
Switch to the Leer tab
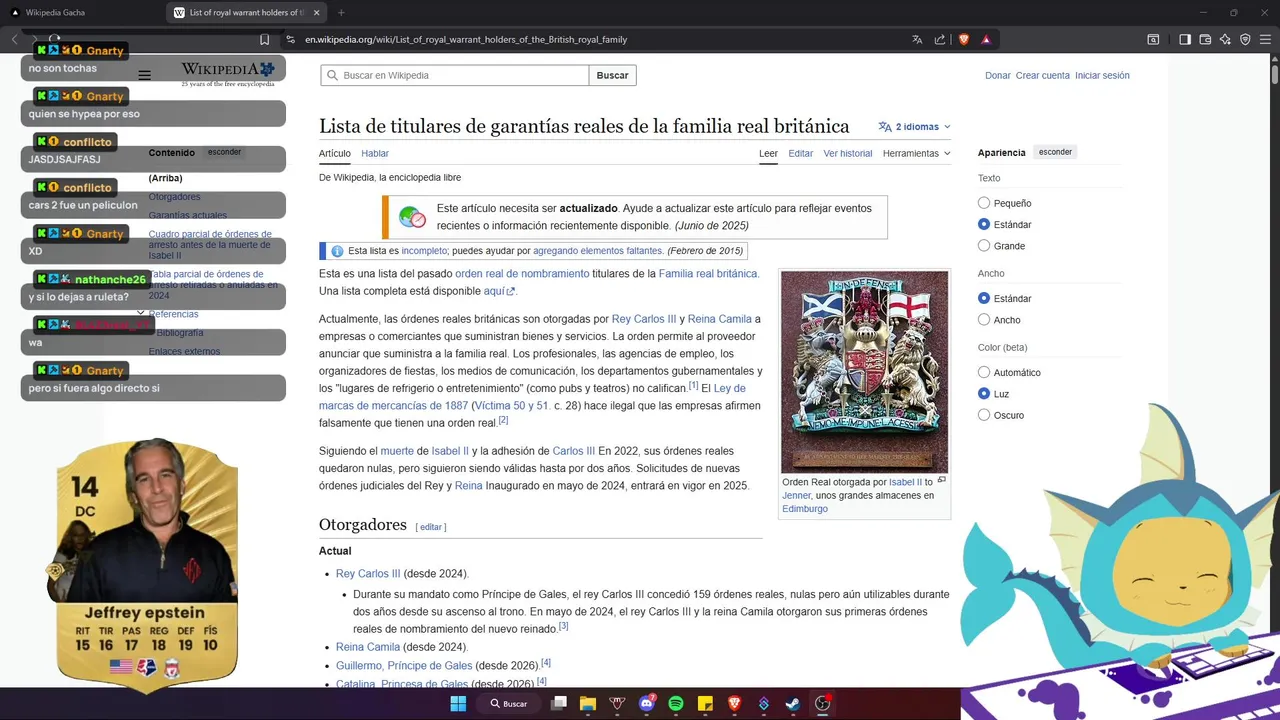(768, 153)
